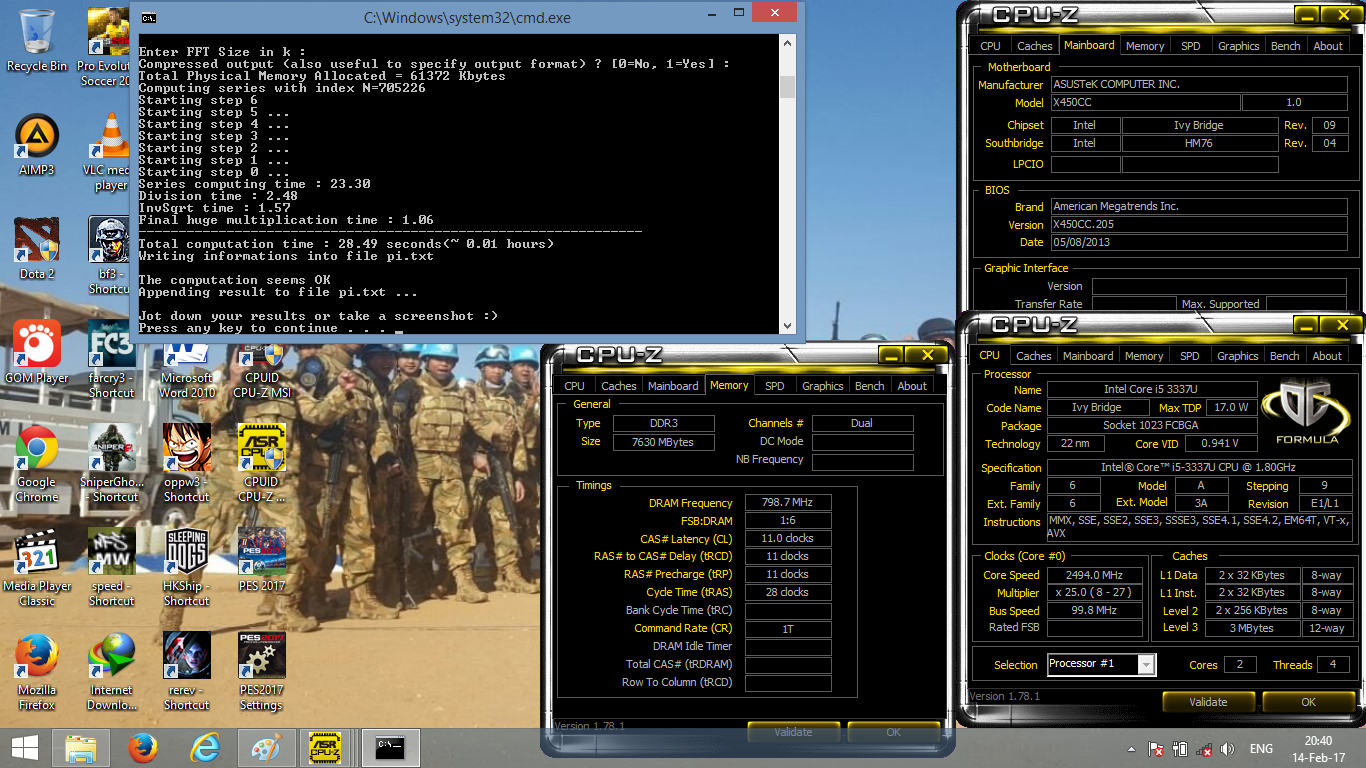
Task: Open Media Player Classic desktop icon
Action: click(37, 568)
